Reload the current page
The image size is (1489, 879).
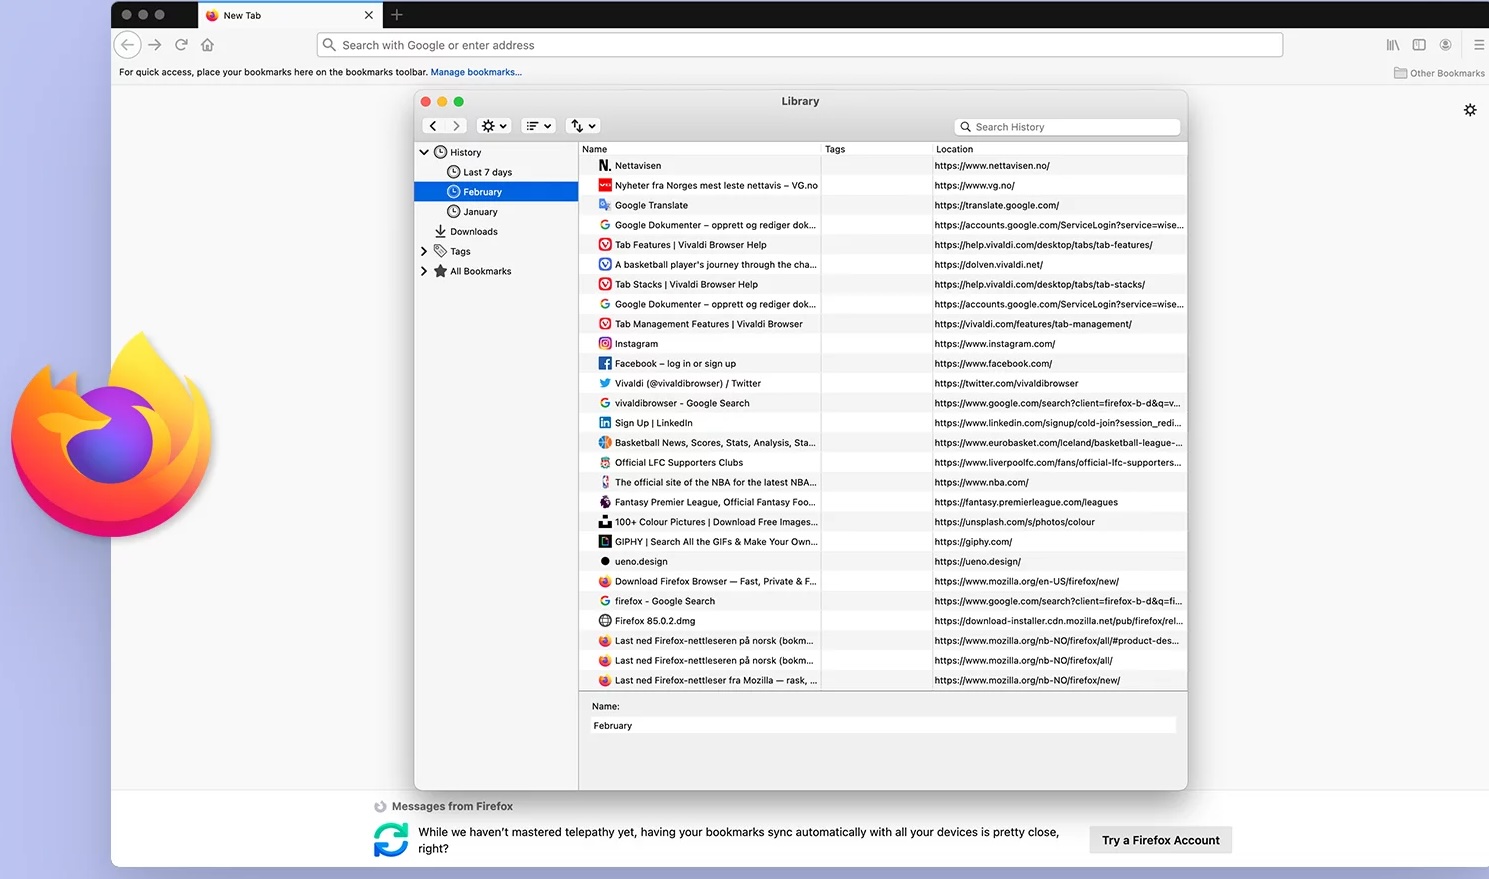(181, 45)
